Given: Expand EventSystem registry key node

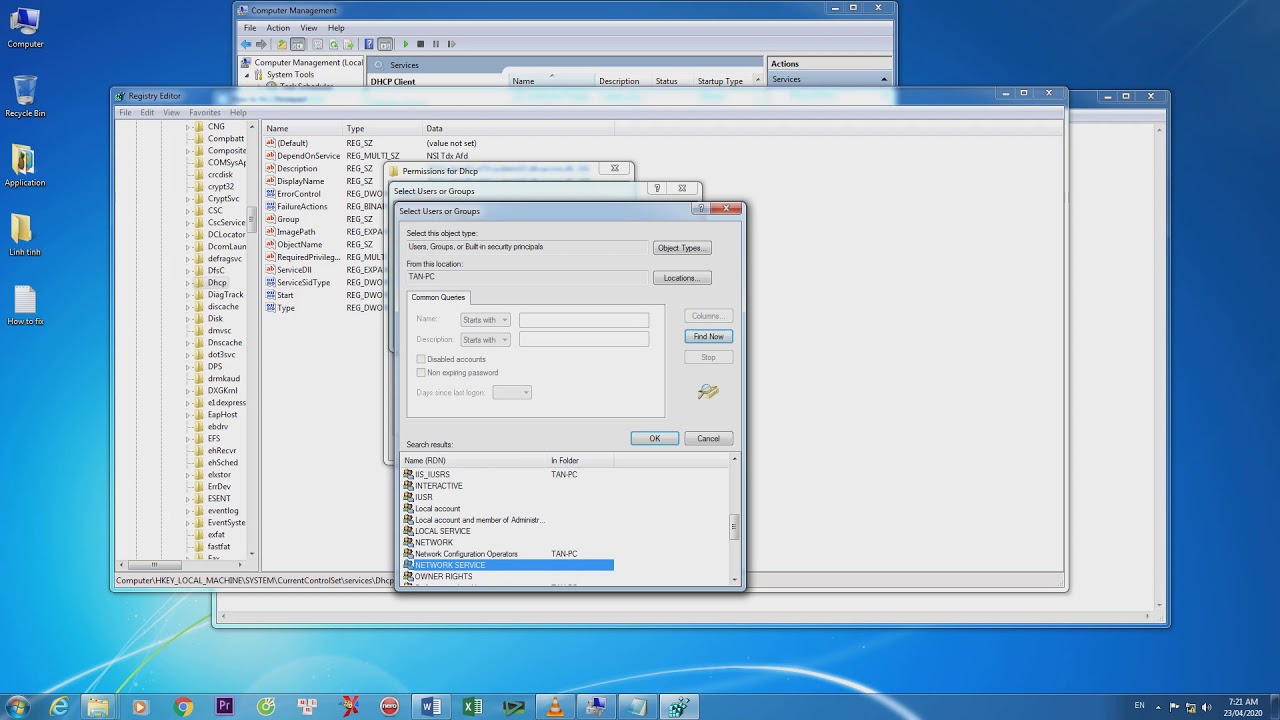Looking at the screenshot, I should coord(188,523).
